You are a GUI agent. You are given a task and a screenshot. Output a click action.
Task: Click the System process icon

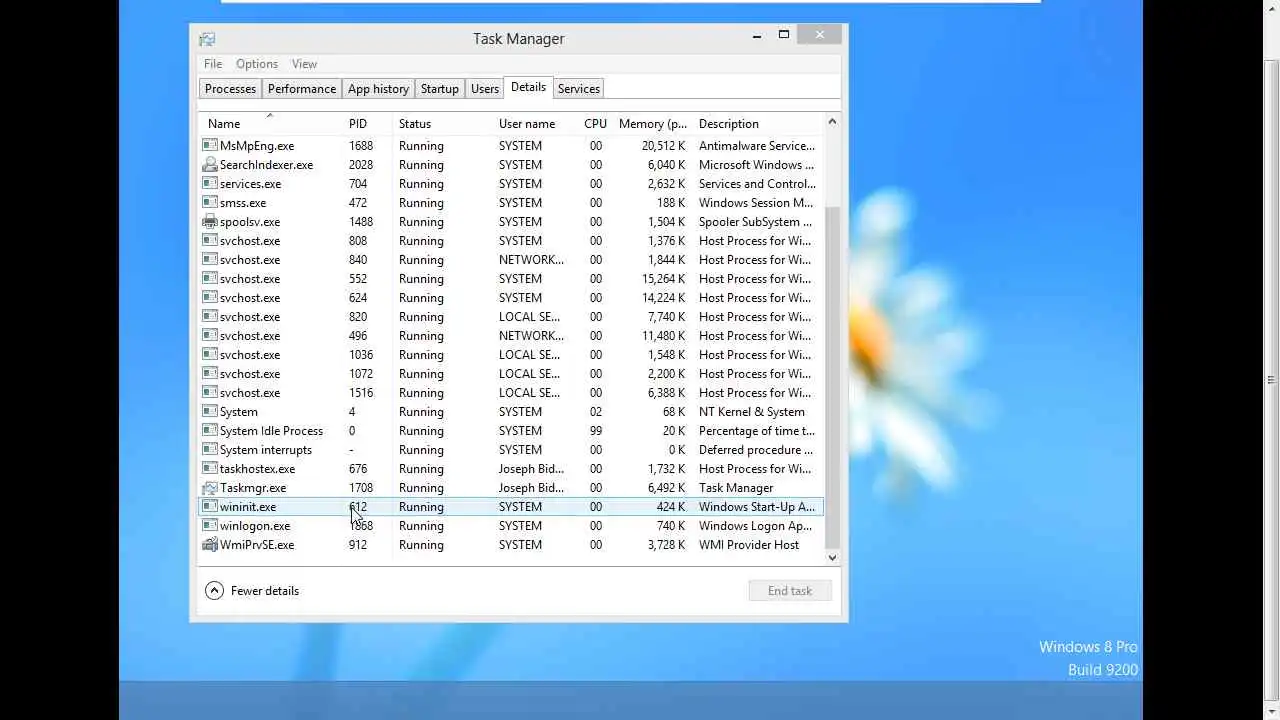tap(210, 411)
